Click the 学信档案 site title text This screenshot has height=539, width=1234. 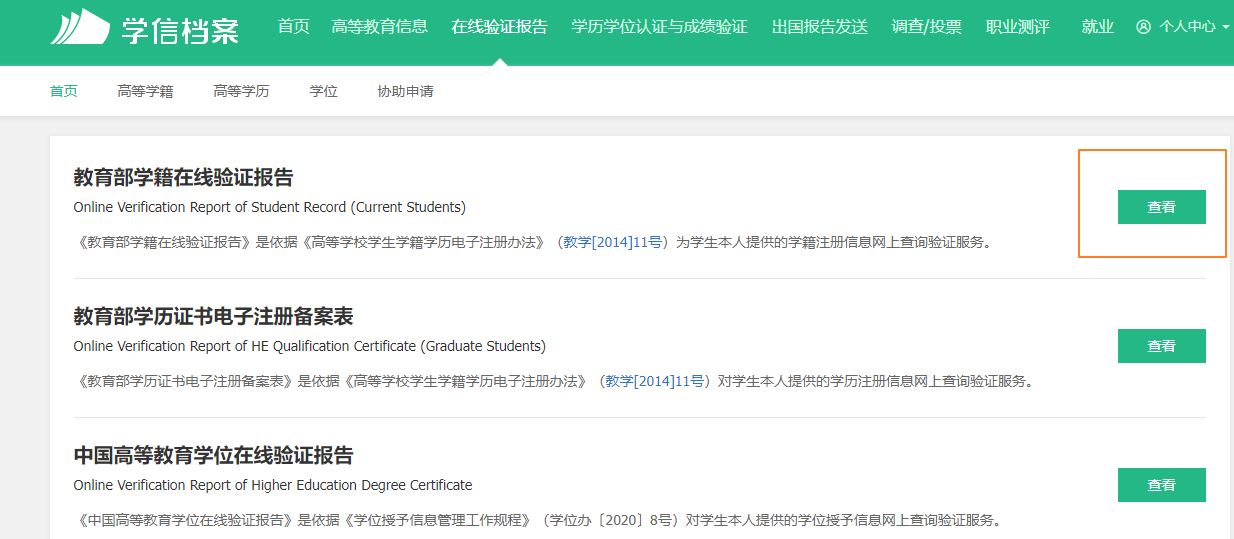181,29
